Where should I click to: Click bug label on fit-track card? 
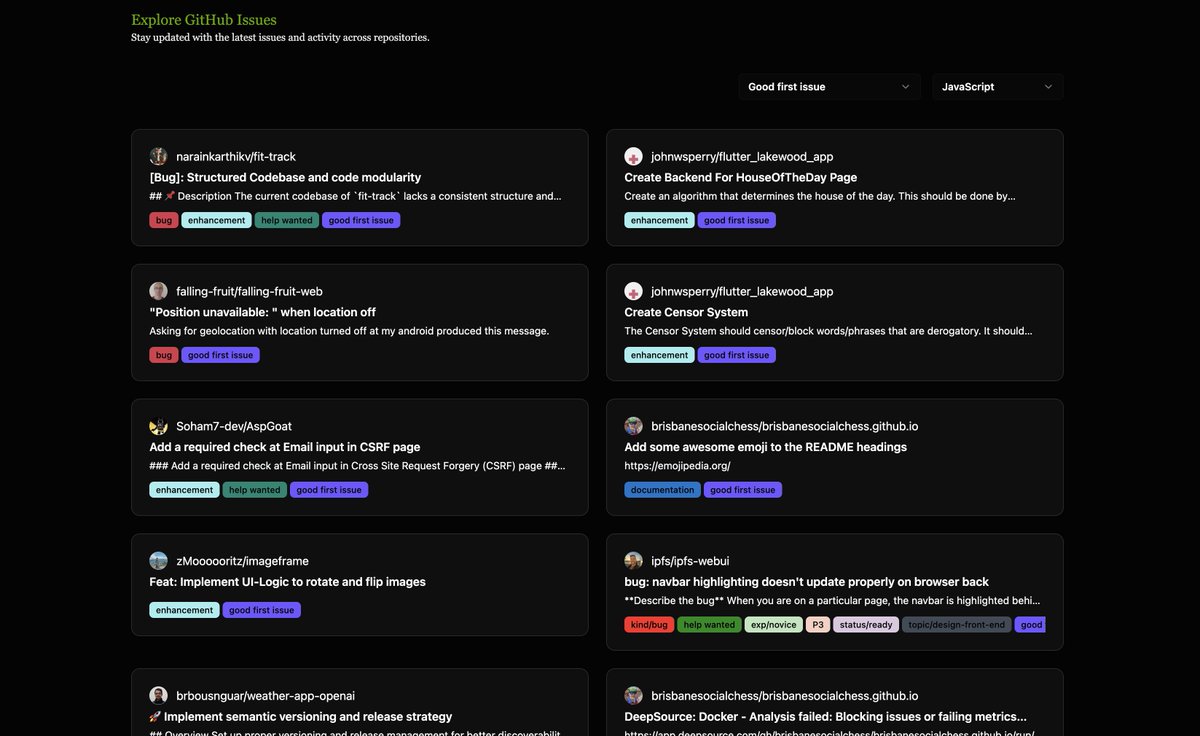[x=164, y=220]
